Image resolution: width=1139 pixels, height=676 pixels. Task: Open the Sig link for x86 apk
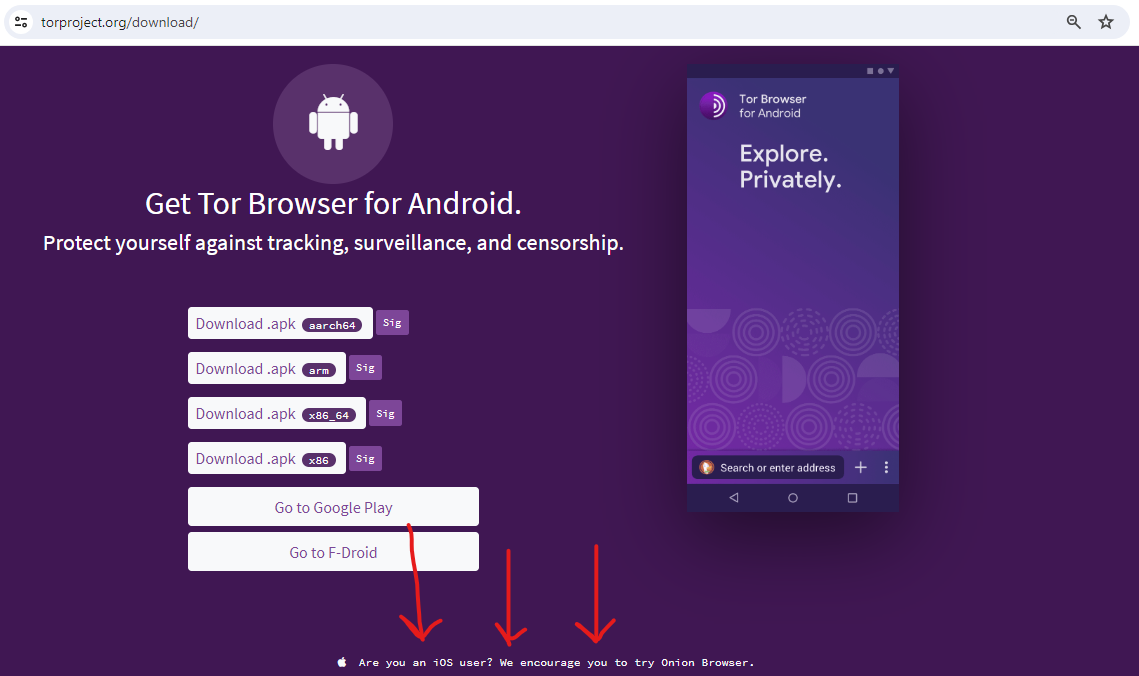pyautogui.click(x=365, y=458)
